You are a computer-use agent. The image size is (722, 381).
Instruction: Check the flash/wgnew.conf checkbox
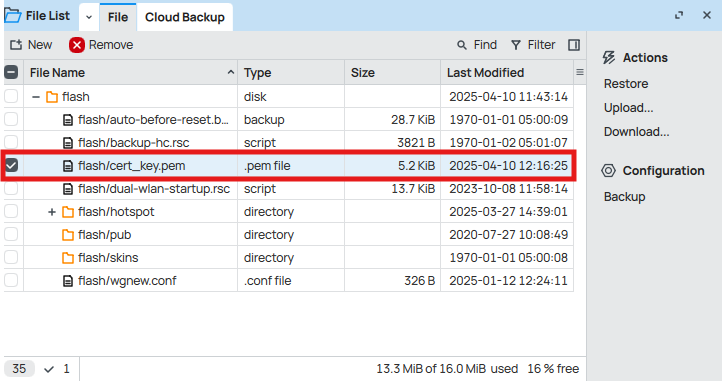[x=11, y=280]
